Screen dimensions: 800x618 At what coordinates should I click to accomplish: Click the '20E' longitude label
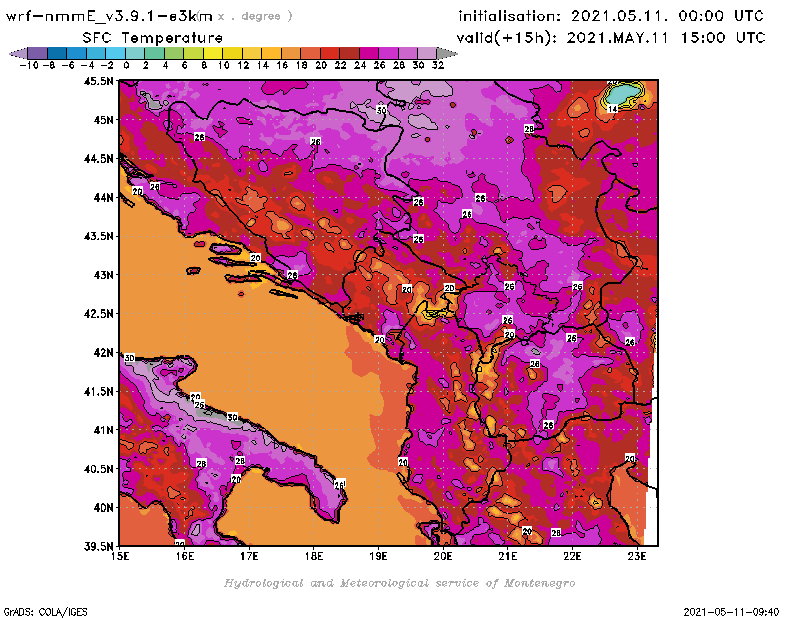[x=443, y=556]
